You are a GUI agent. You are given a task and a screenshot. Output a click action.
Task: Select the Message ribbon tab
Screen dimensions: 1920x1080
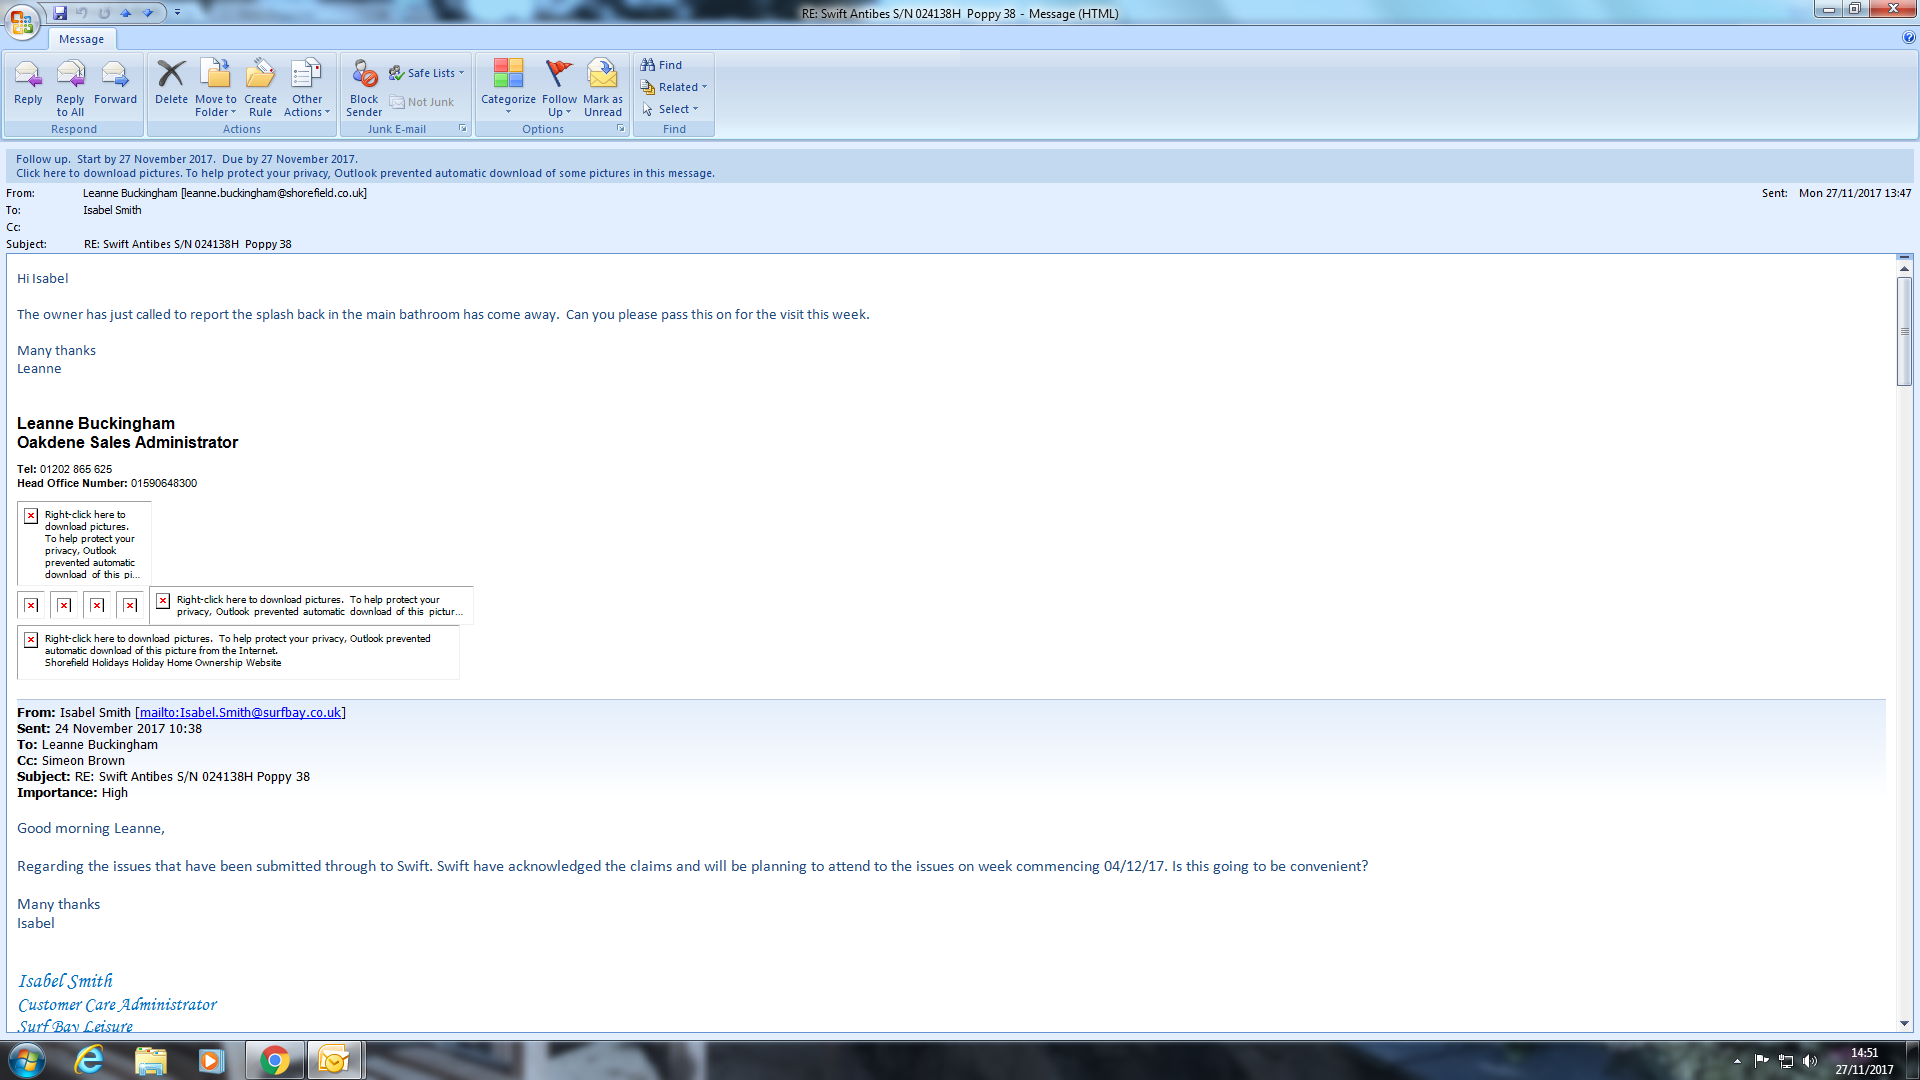[x=81, y=39]
